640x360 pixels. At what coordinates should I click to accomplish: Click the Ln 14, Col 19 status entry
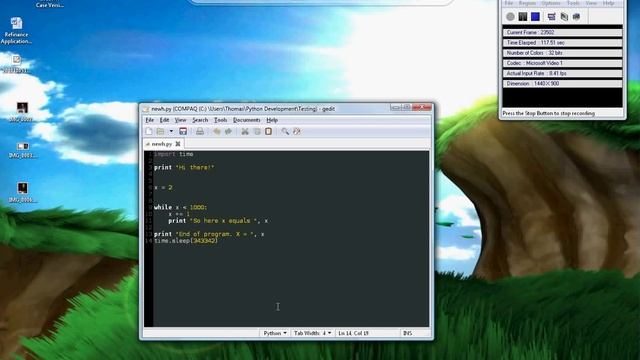pyautogui.click(x=353, y=333)
